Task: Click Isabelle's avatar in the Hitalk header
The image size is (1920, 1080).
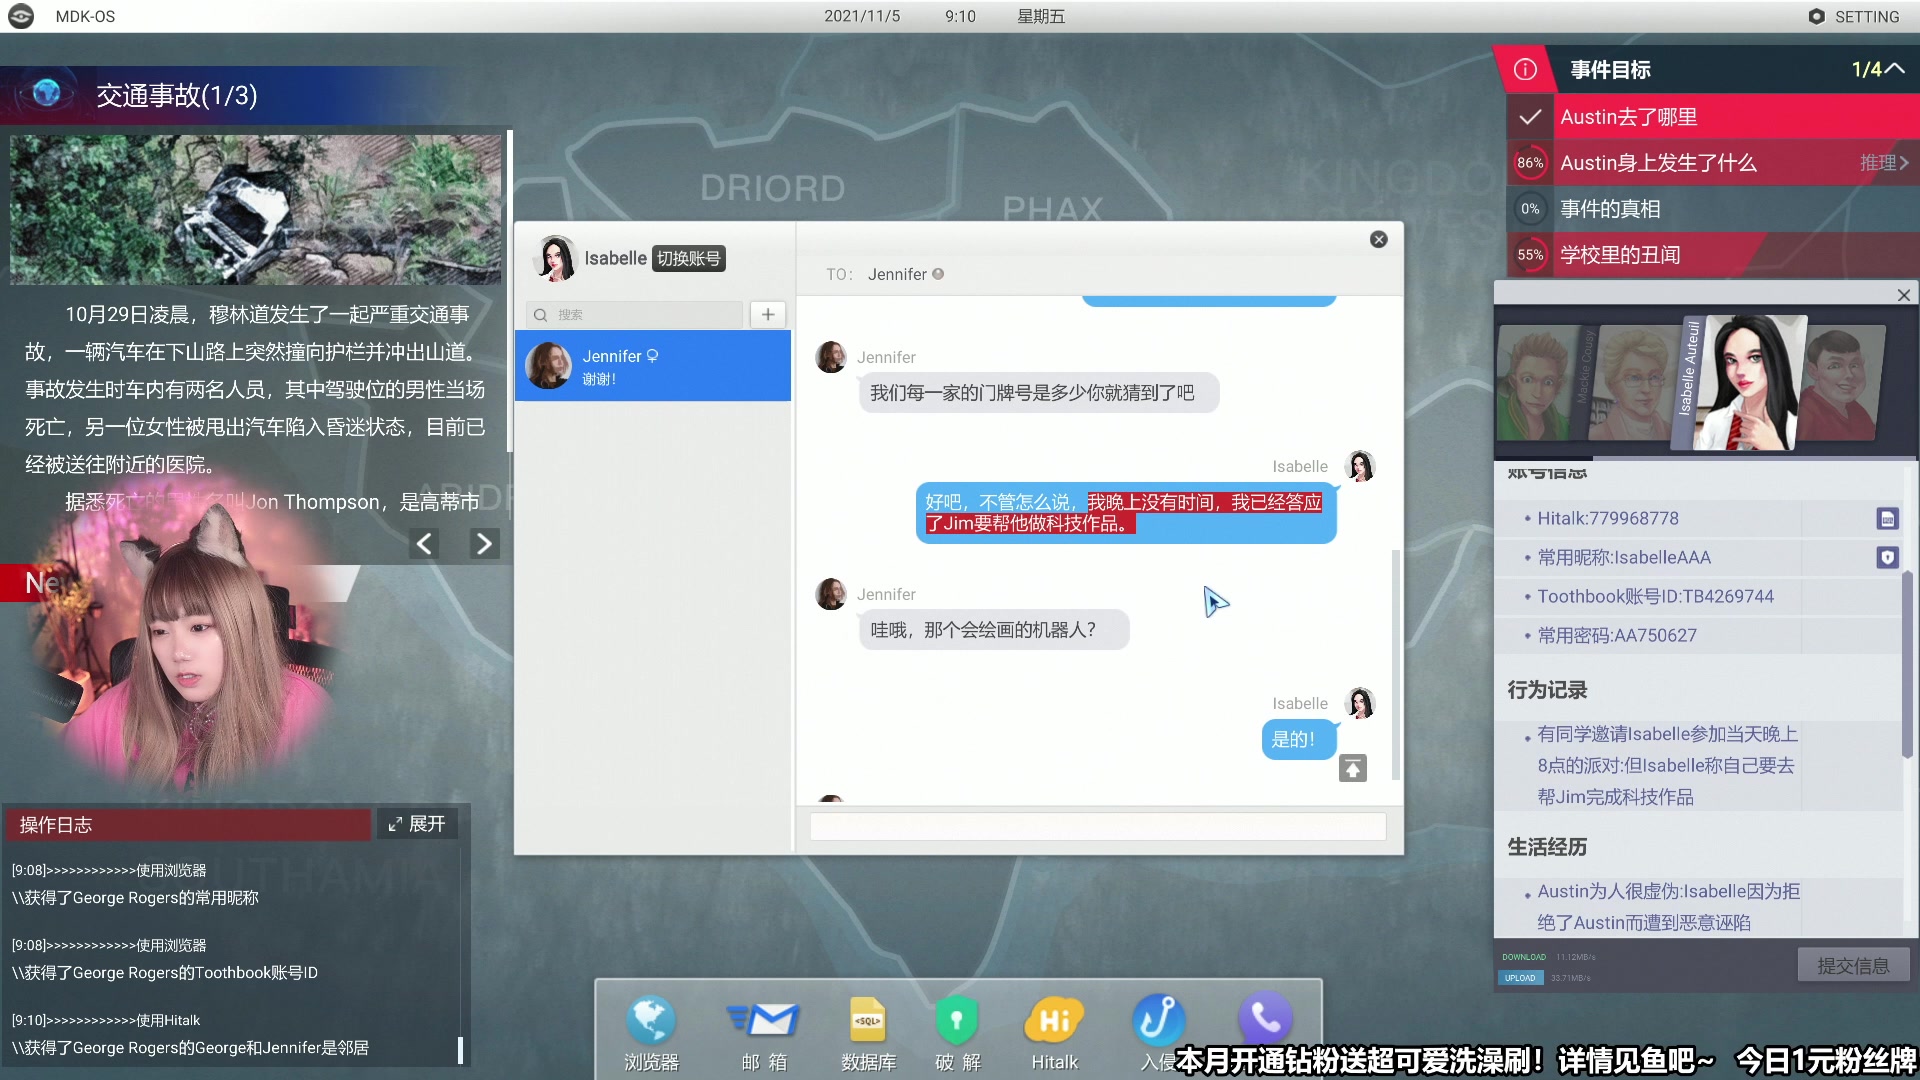Action: [x=556, y=258]
